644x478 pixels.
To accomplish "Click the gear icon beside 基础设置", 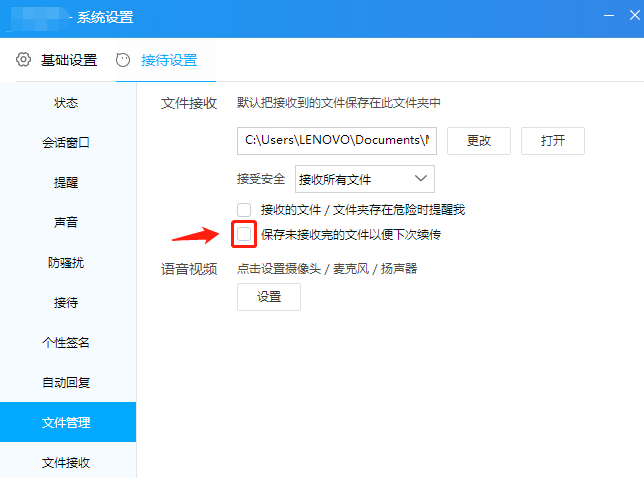I will pos(23,60).
